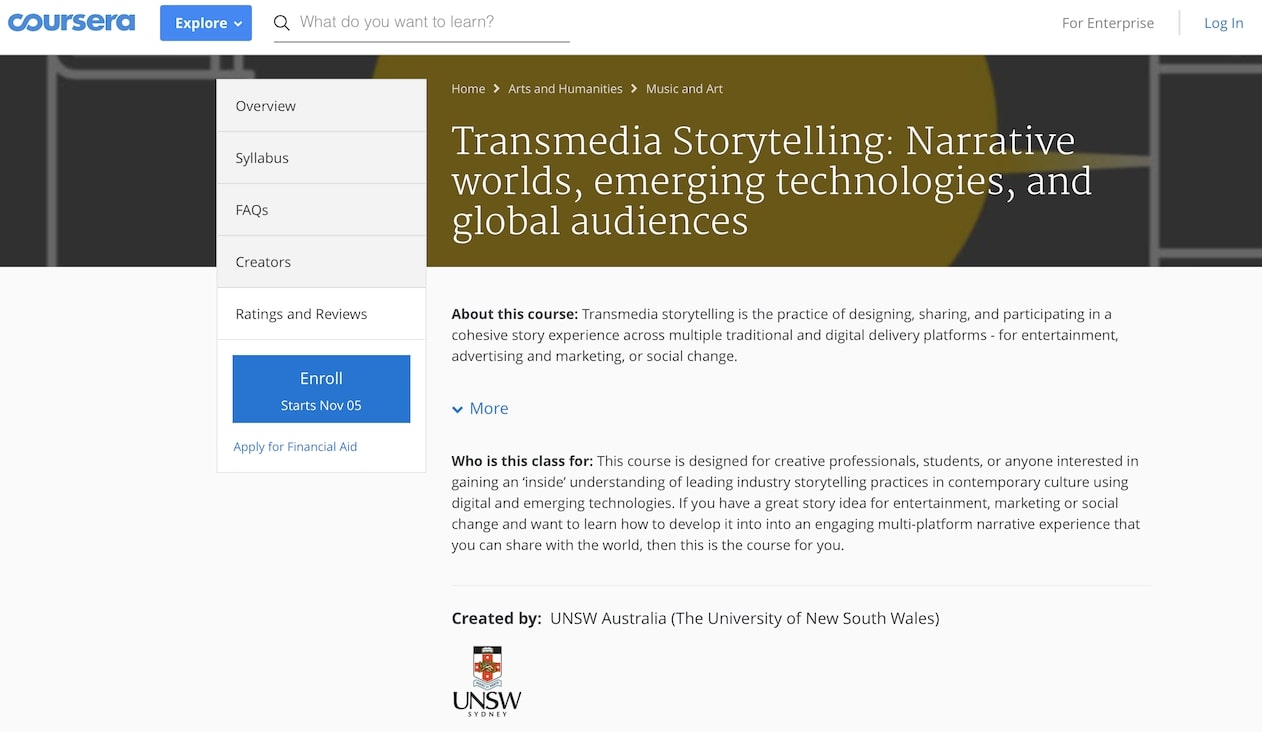Screen dimensions: 1262x732
Task: Click the Transmedia Storytelling course title
Action: [x=772, y=181]
